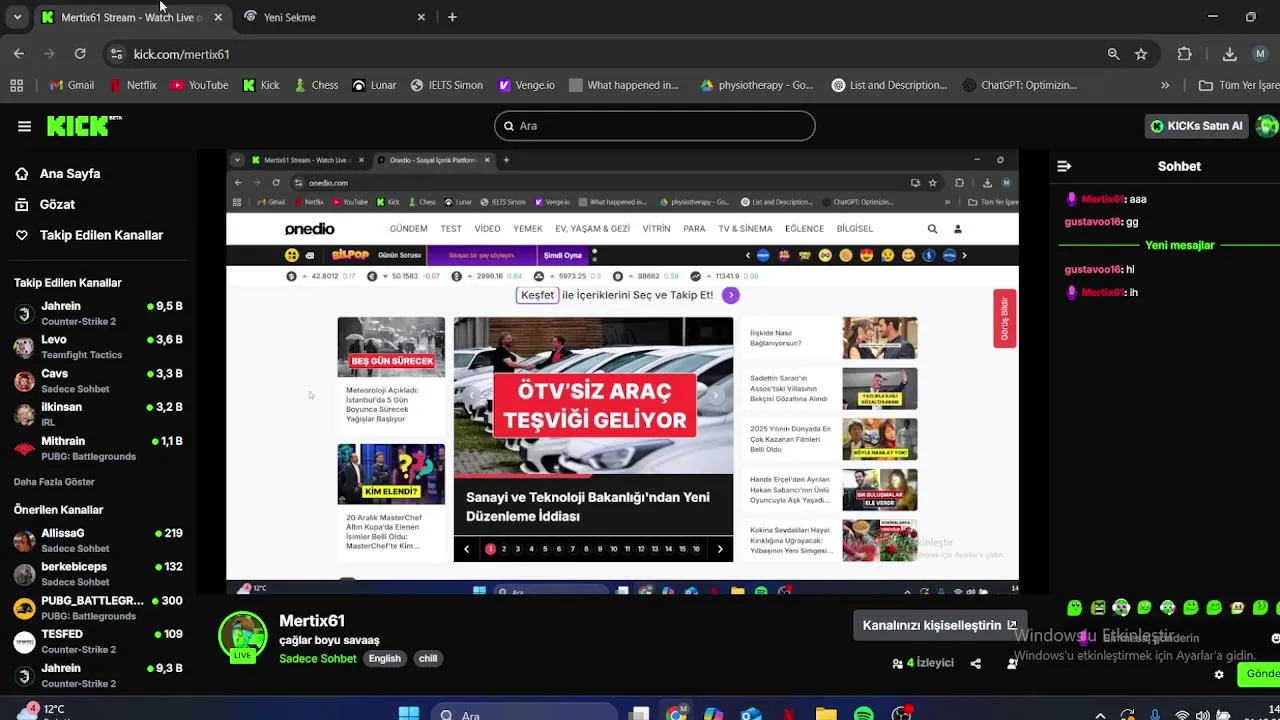Screen dimensions: 1280x720
Task: Open Takip Edilen Kanallar page
Action: coord(88,235)
